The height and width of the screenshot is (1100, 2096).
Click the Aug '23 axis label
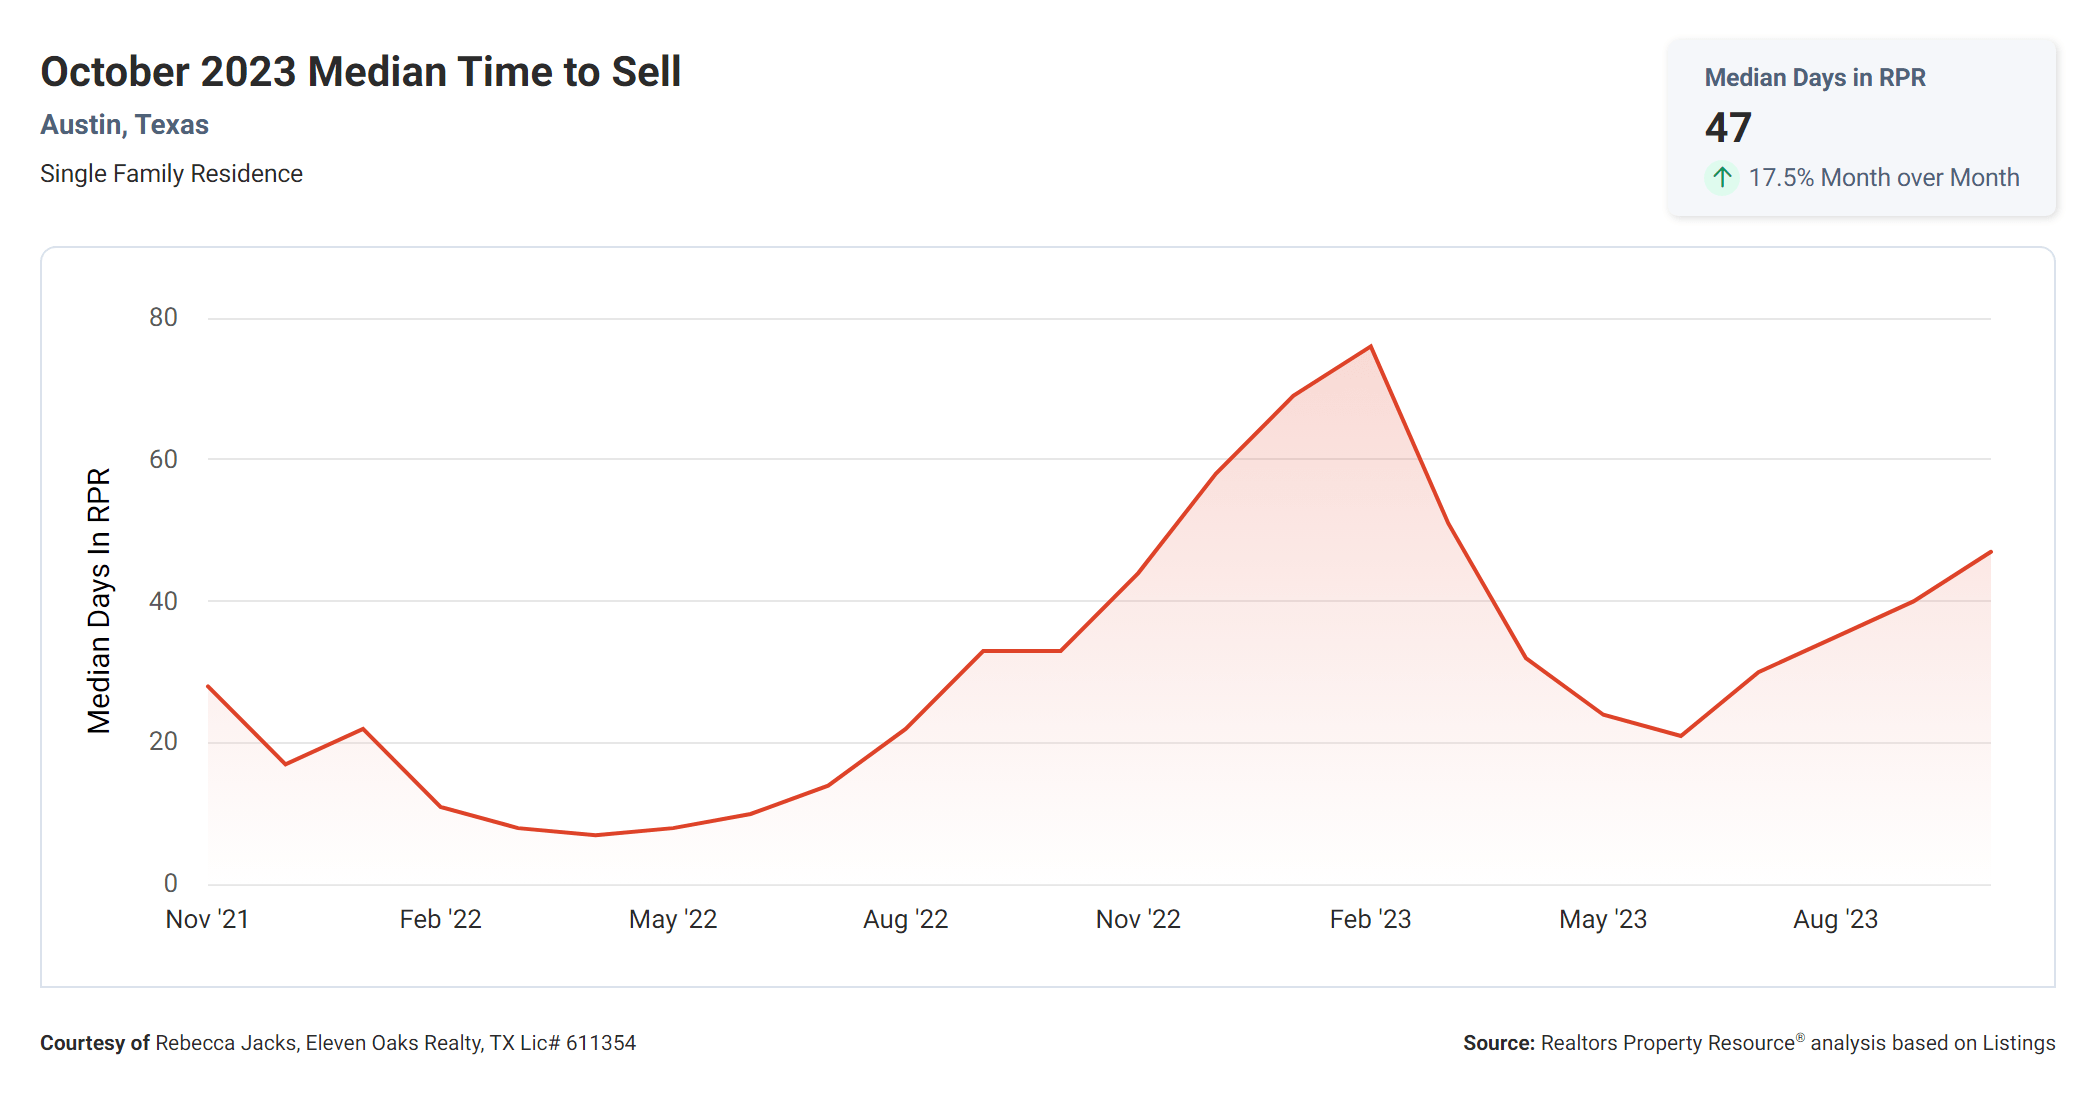1835,919
